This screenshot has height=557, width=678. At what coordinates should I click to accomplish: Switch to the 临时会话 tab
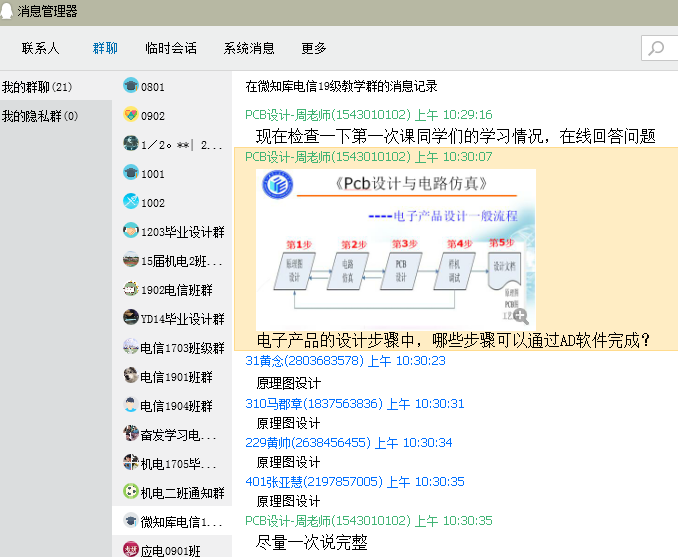171,48
